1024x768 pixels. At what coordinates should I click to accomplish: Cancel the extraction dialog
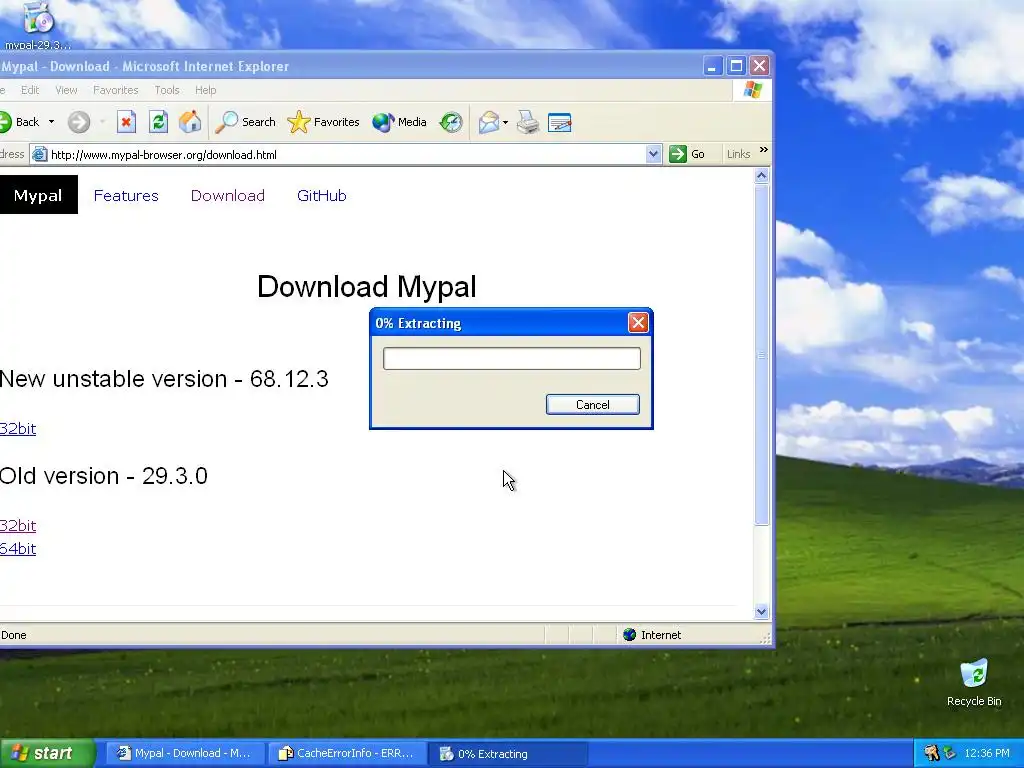pyautogui.click(x=592, y=404)
